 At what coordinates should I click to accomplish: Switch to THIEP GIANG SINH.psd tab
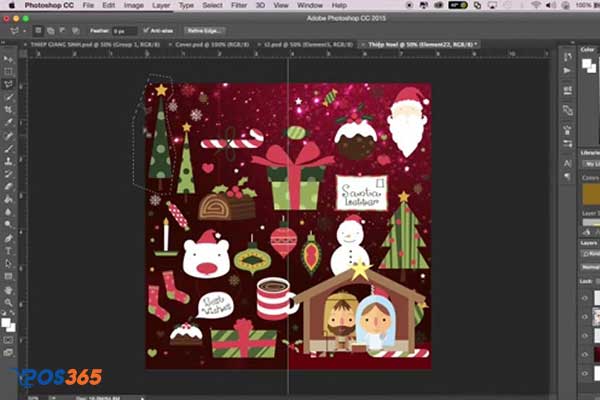click(x=95, y=44)
